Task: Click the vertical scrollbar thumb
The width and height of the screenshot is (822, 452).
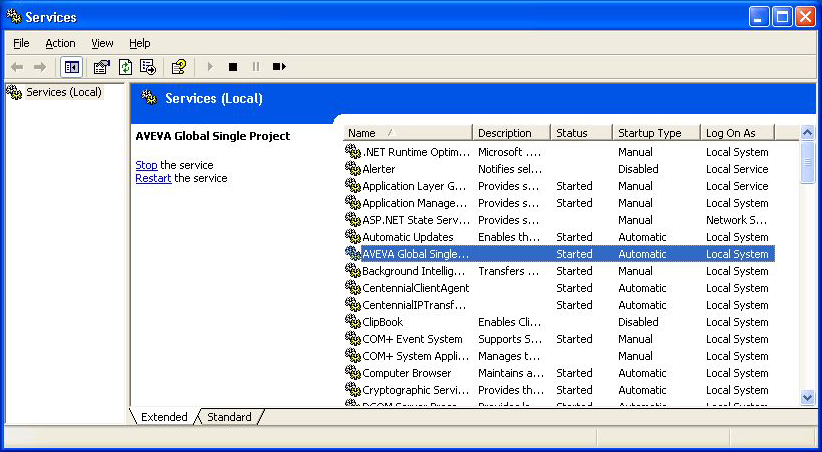Action: pyautogui.click(x=807, y=162)
